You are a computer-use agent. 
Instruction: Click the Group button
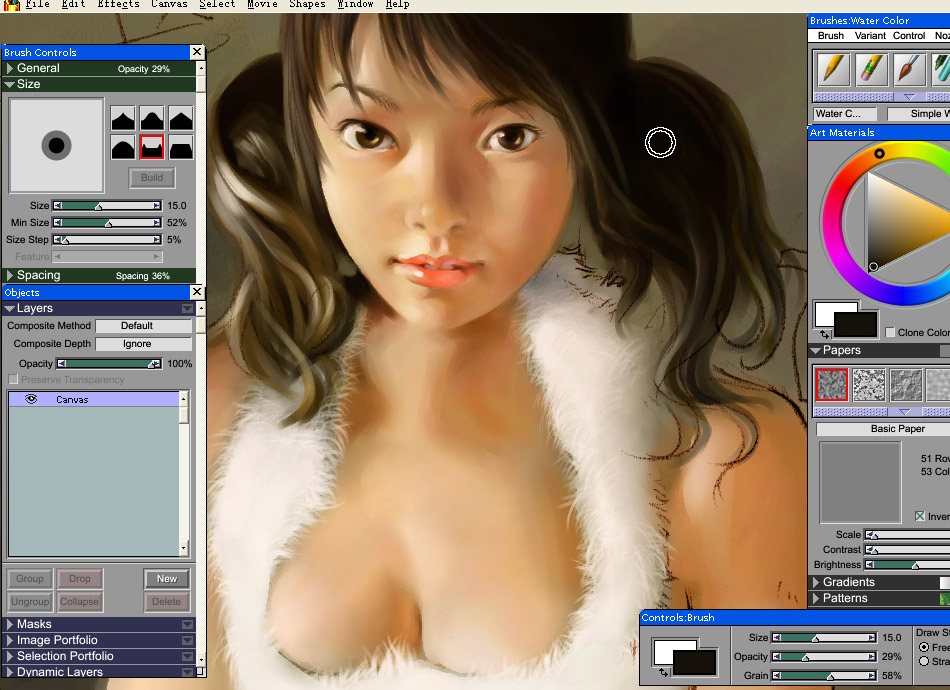30,579
